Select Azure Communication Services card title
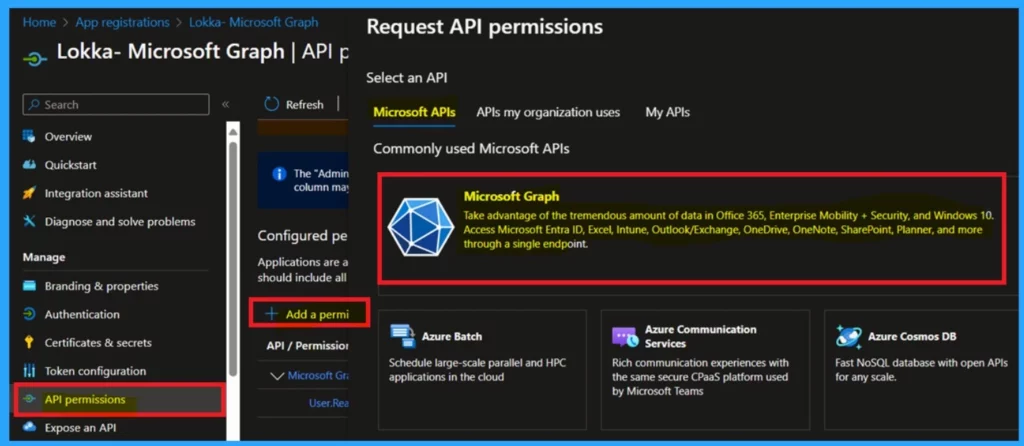This screenshot has width=1024, height=446. coord(701,336)
